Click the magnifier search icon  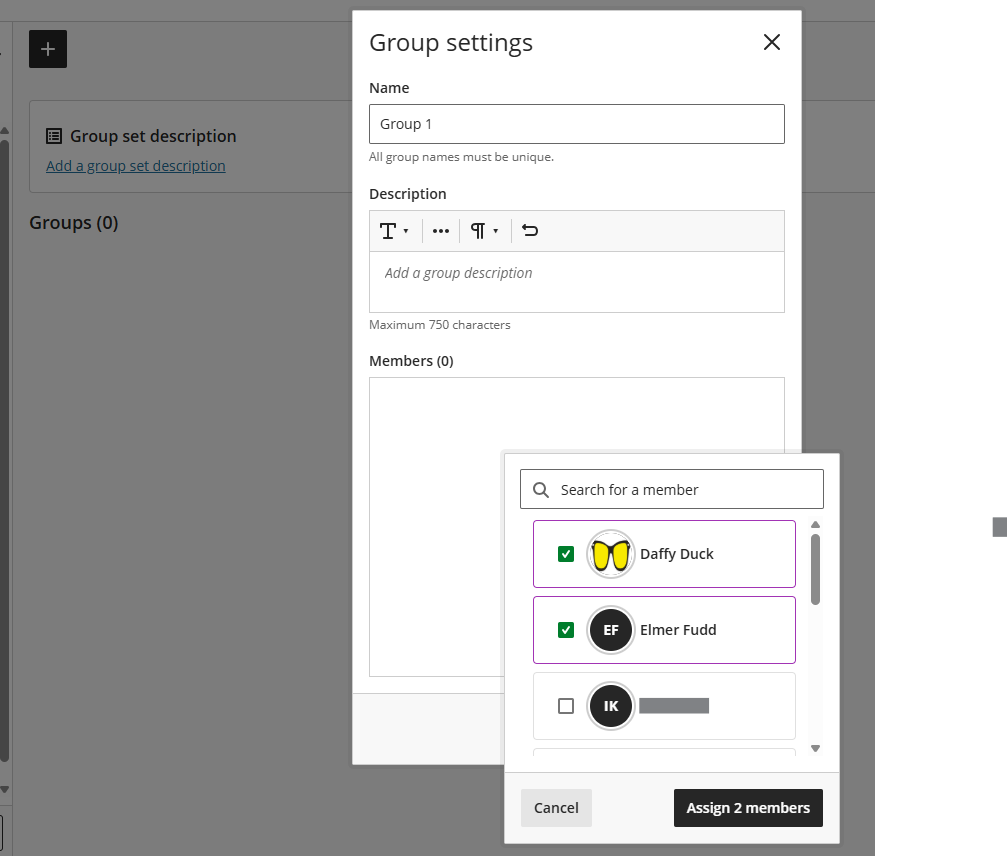[x=541, y=490]
